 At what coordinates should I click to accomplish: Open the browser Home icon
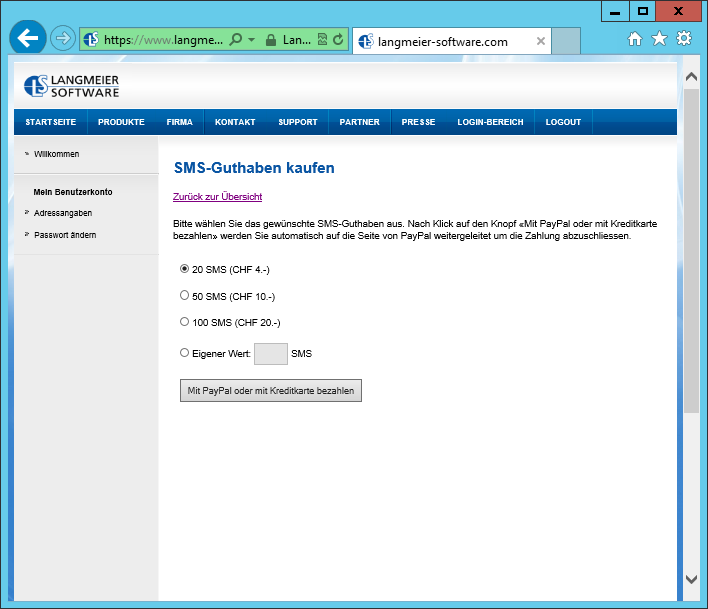point(635,39)
